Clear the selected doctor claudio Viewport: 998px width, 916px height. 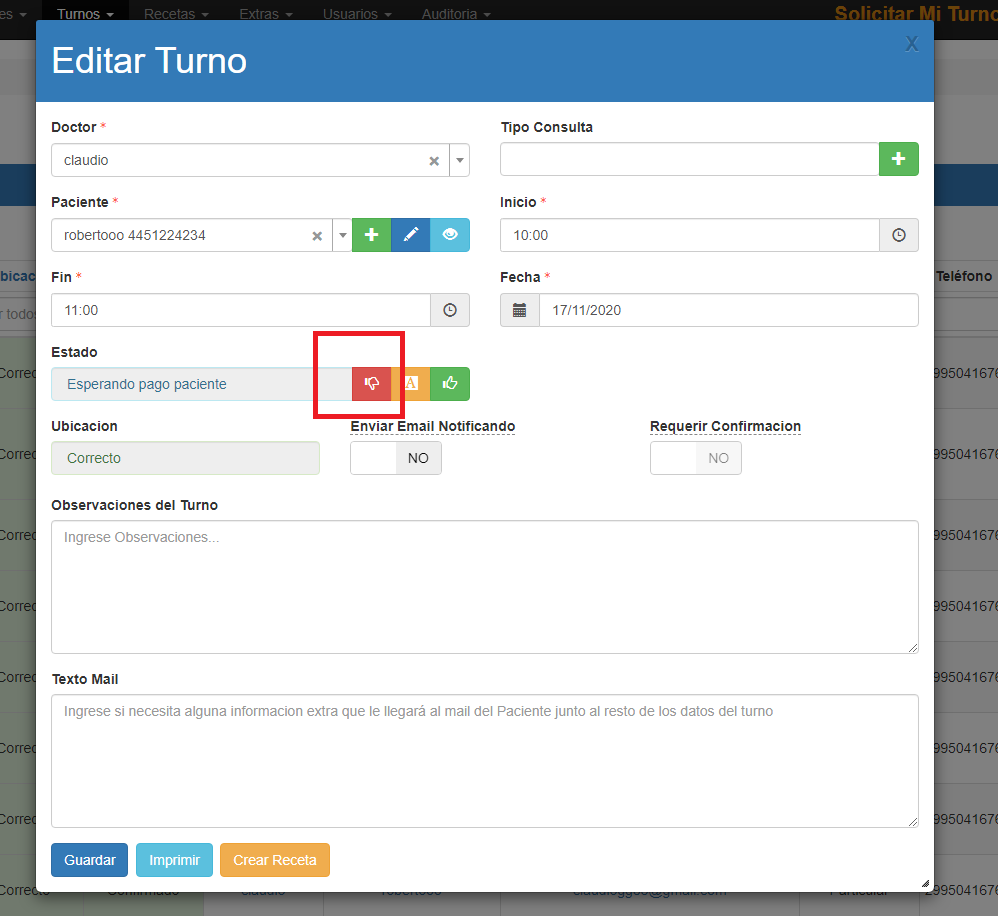[x=434, y=161]
